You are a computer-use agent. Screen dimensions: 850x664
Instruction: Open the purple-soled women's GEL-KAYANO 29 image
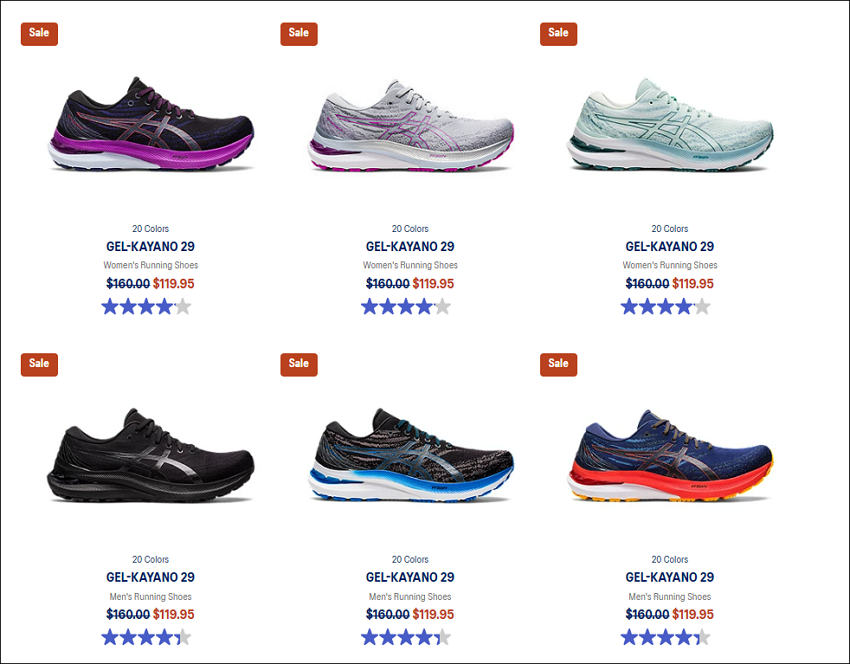point(151,124)
